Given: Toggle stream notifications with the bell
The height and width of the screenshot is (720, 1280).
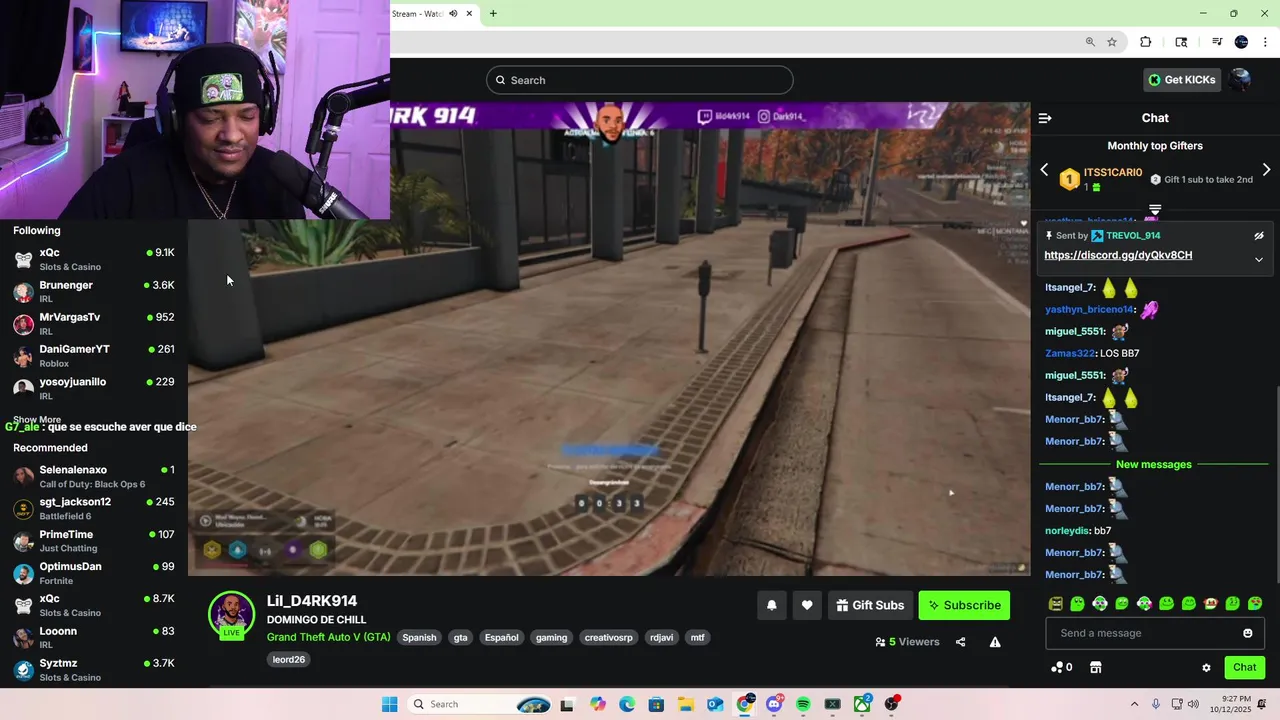Looking at the screenshot, I should pos(771,605).
